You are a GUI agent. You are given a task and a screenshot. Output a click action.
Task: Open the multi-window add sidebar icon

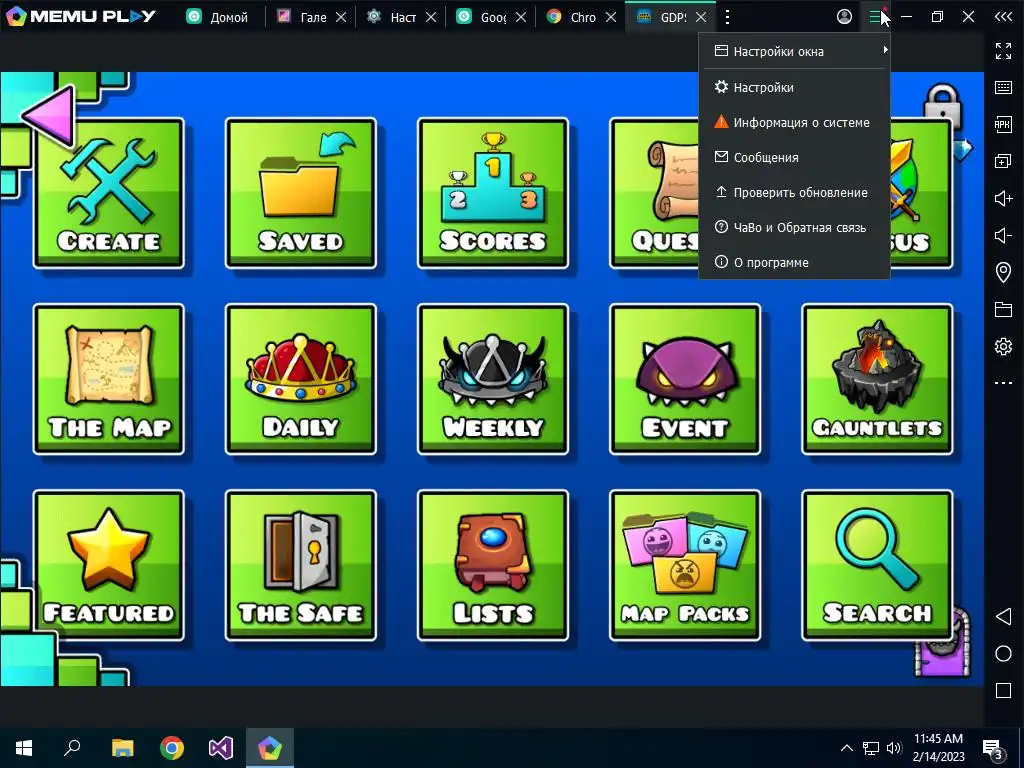point(1003,161)
